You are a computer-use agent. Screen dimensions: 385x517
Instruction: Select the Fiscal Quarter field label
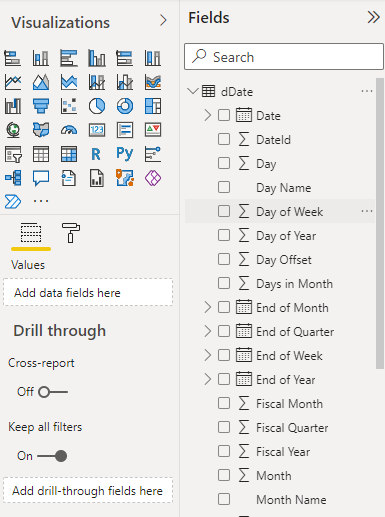click(292, 428)
